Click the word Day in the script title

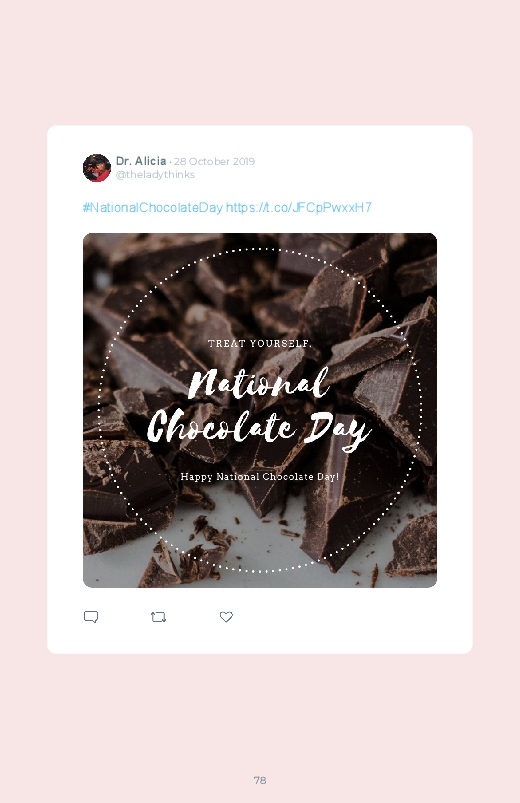click(x=338, y=430)
